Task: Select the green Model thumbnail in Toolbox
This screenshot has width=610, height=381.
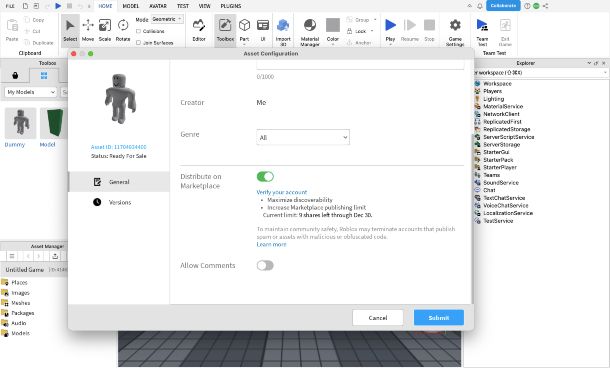Action: pos(53,123)
